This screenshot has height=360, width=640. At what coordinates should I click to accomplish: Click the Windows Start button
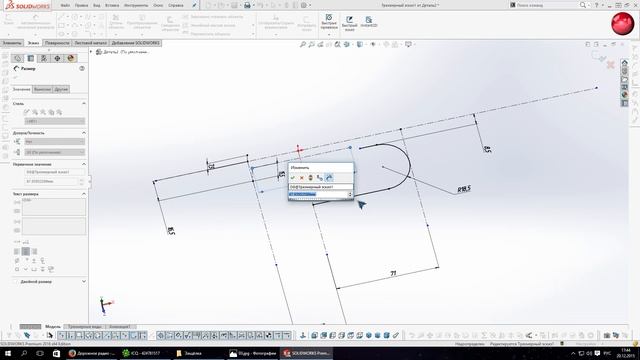tap(8, 353)
